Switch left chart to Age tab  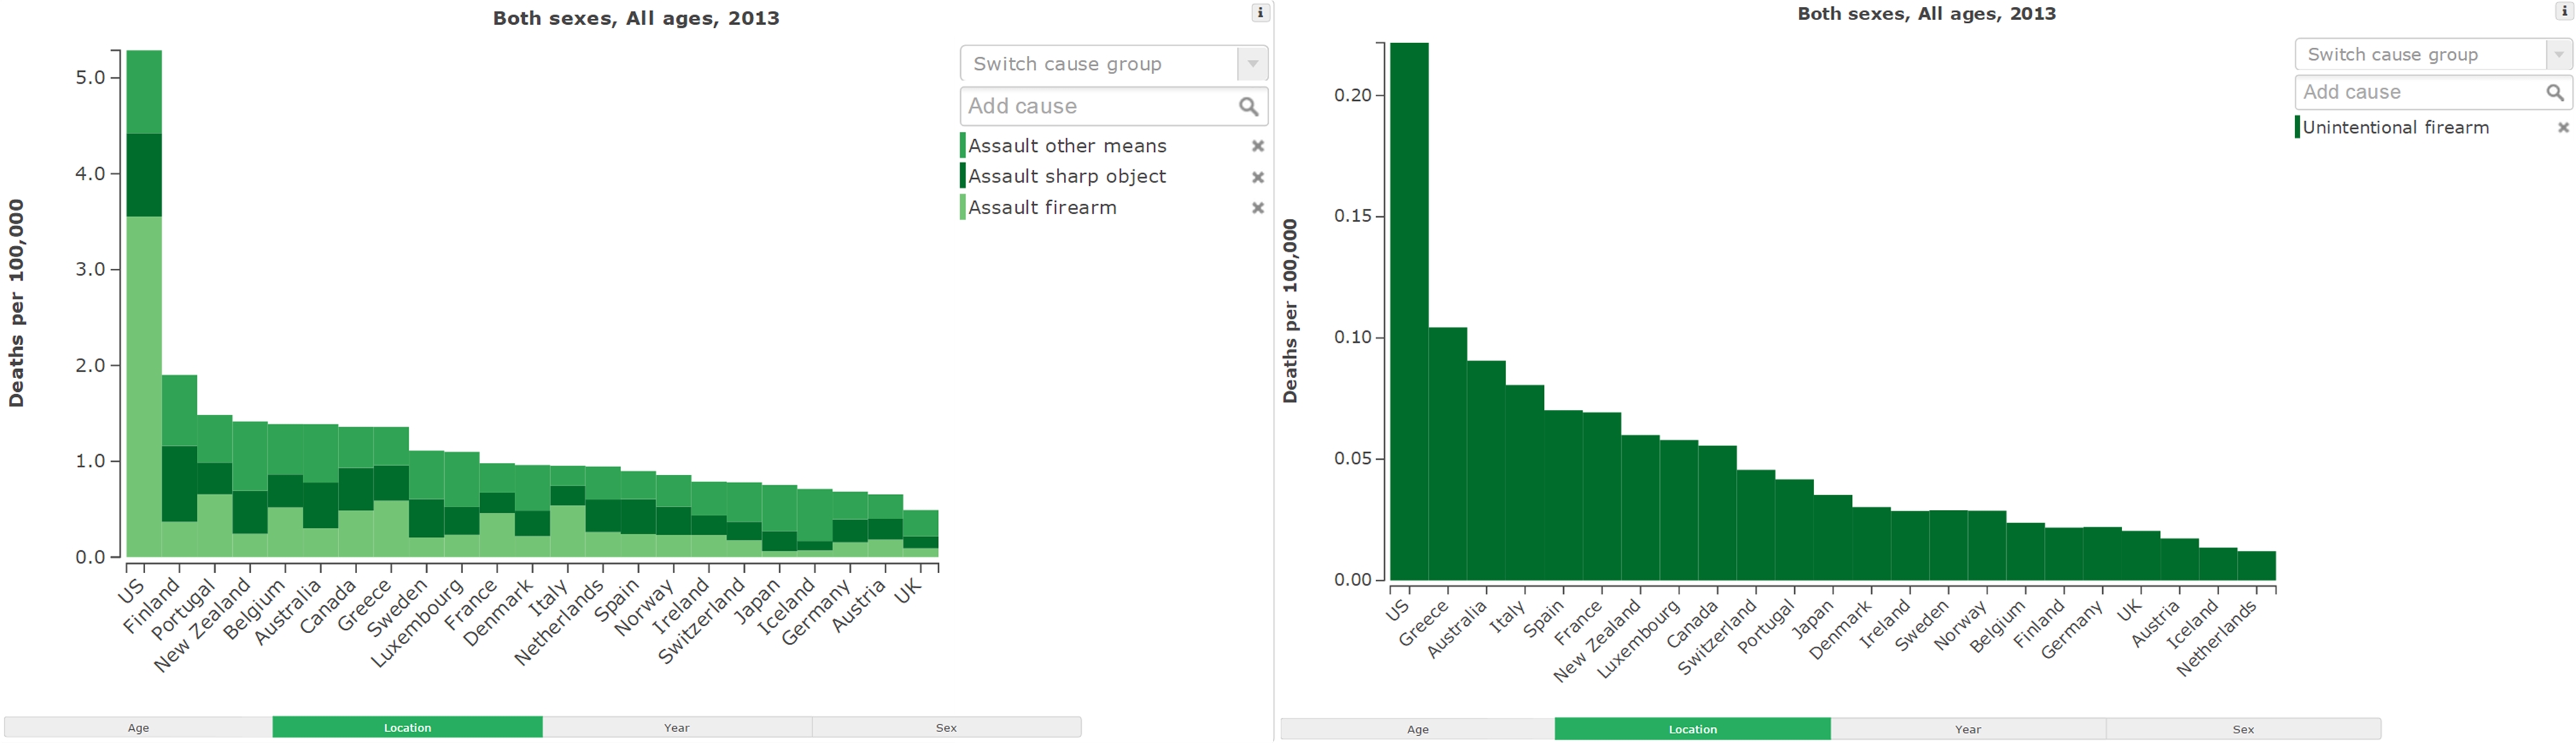(x=138, y=728)
